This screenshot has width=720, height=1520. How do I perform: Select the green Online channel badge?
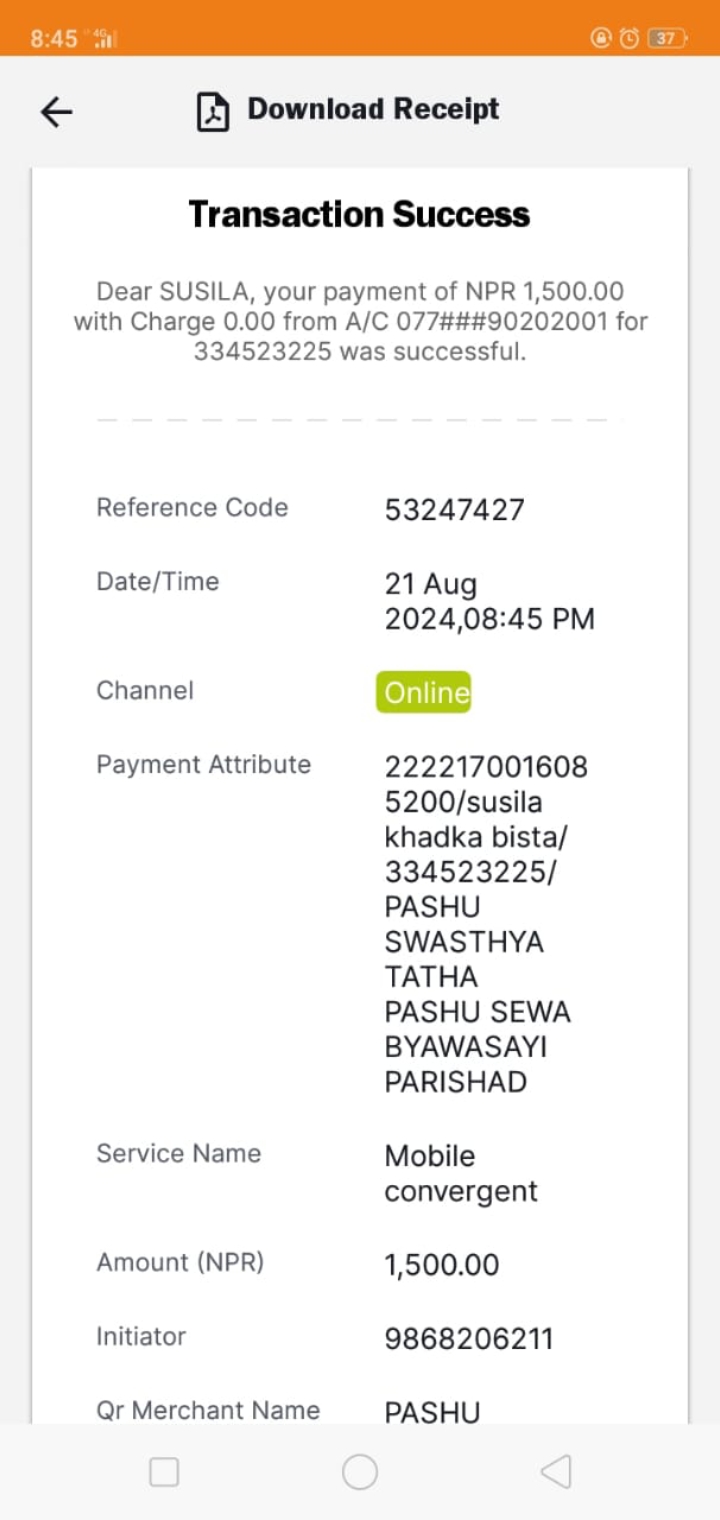click(424, 693)
